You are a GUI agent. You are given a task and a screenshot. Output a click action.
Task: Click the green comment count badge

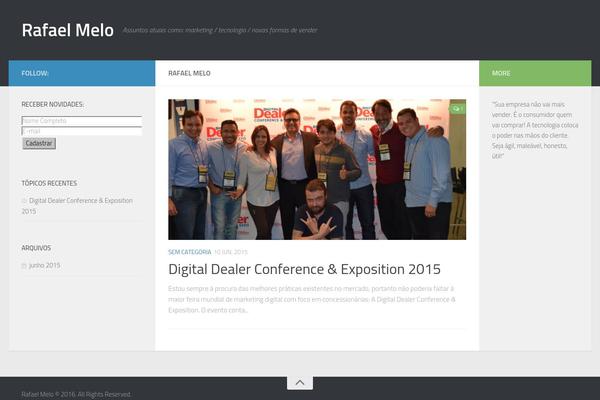tap(457, 109)
